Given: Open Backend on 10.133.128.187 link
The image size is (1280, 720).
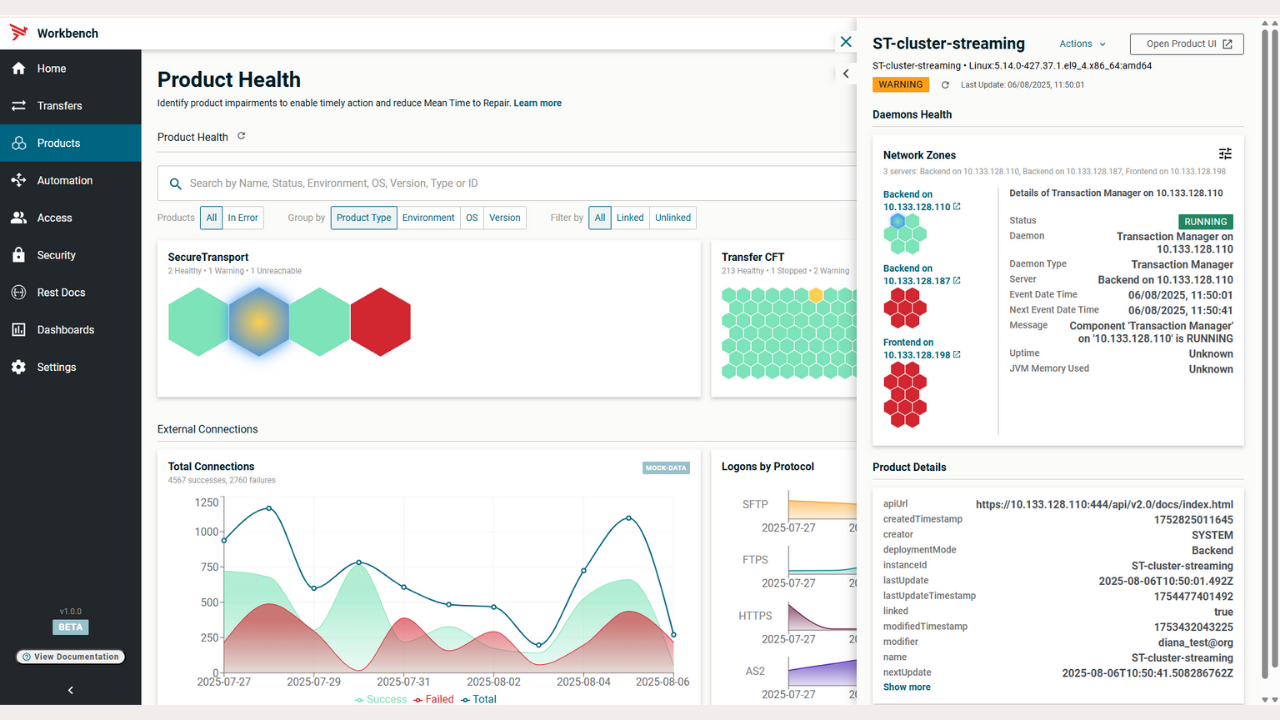Looking at the screenshot, I should coord(921,275).
